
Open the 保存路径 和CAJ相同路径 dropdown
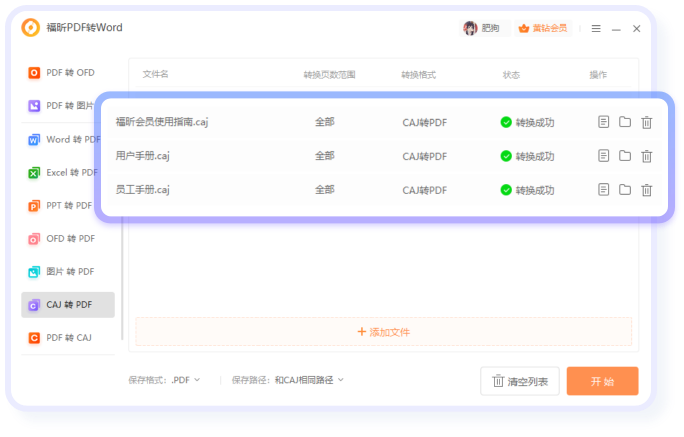click(309, 380)
